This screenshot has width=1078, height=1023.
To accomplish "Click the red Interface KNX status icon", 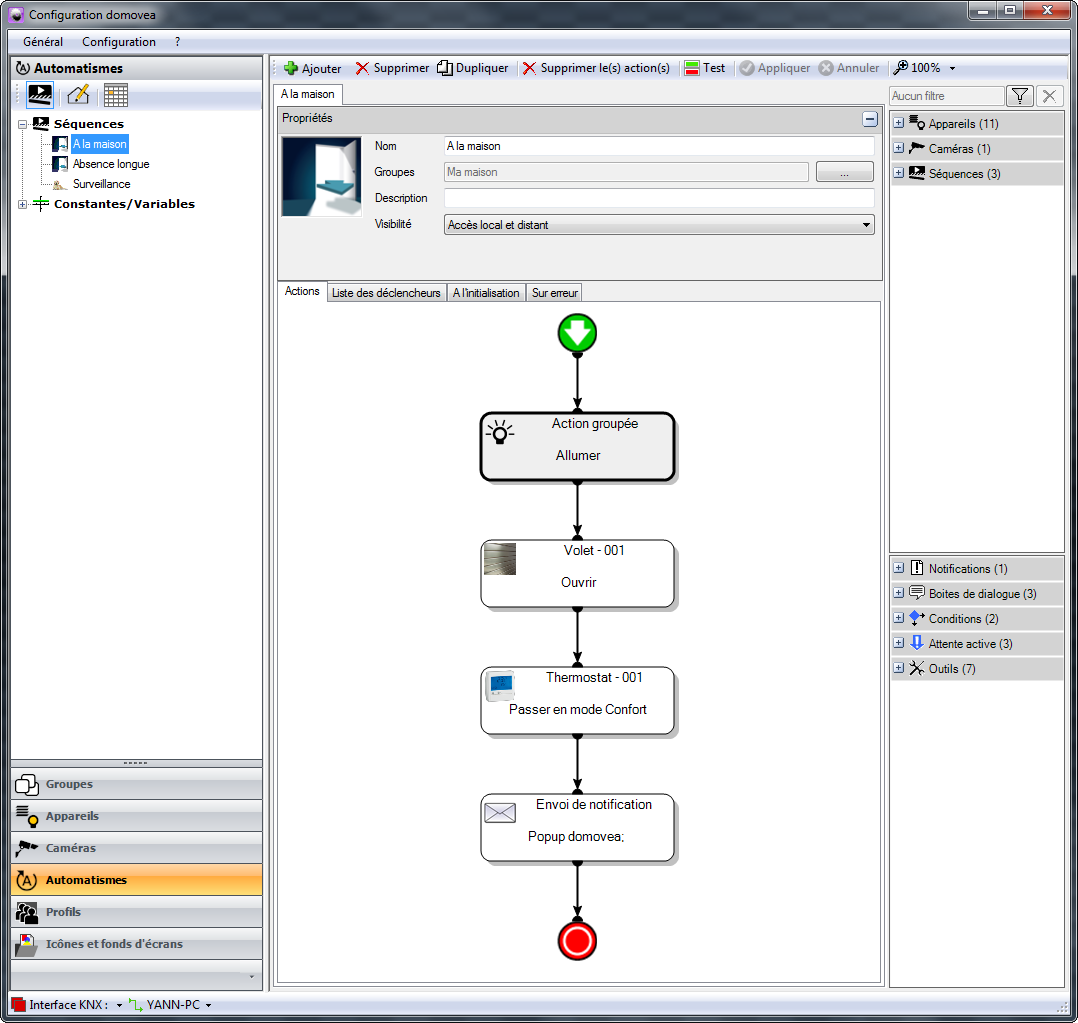I will tap(19, 1005).
